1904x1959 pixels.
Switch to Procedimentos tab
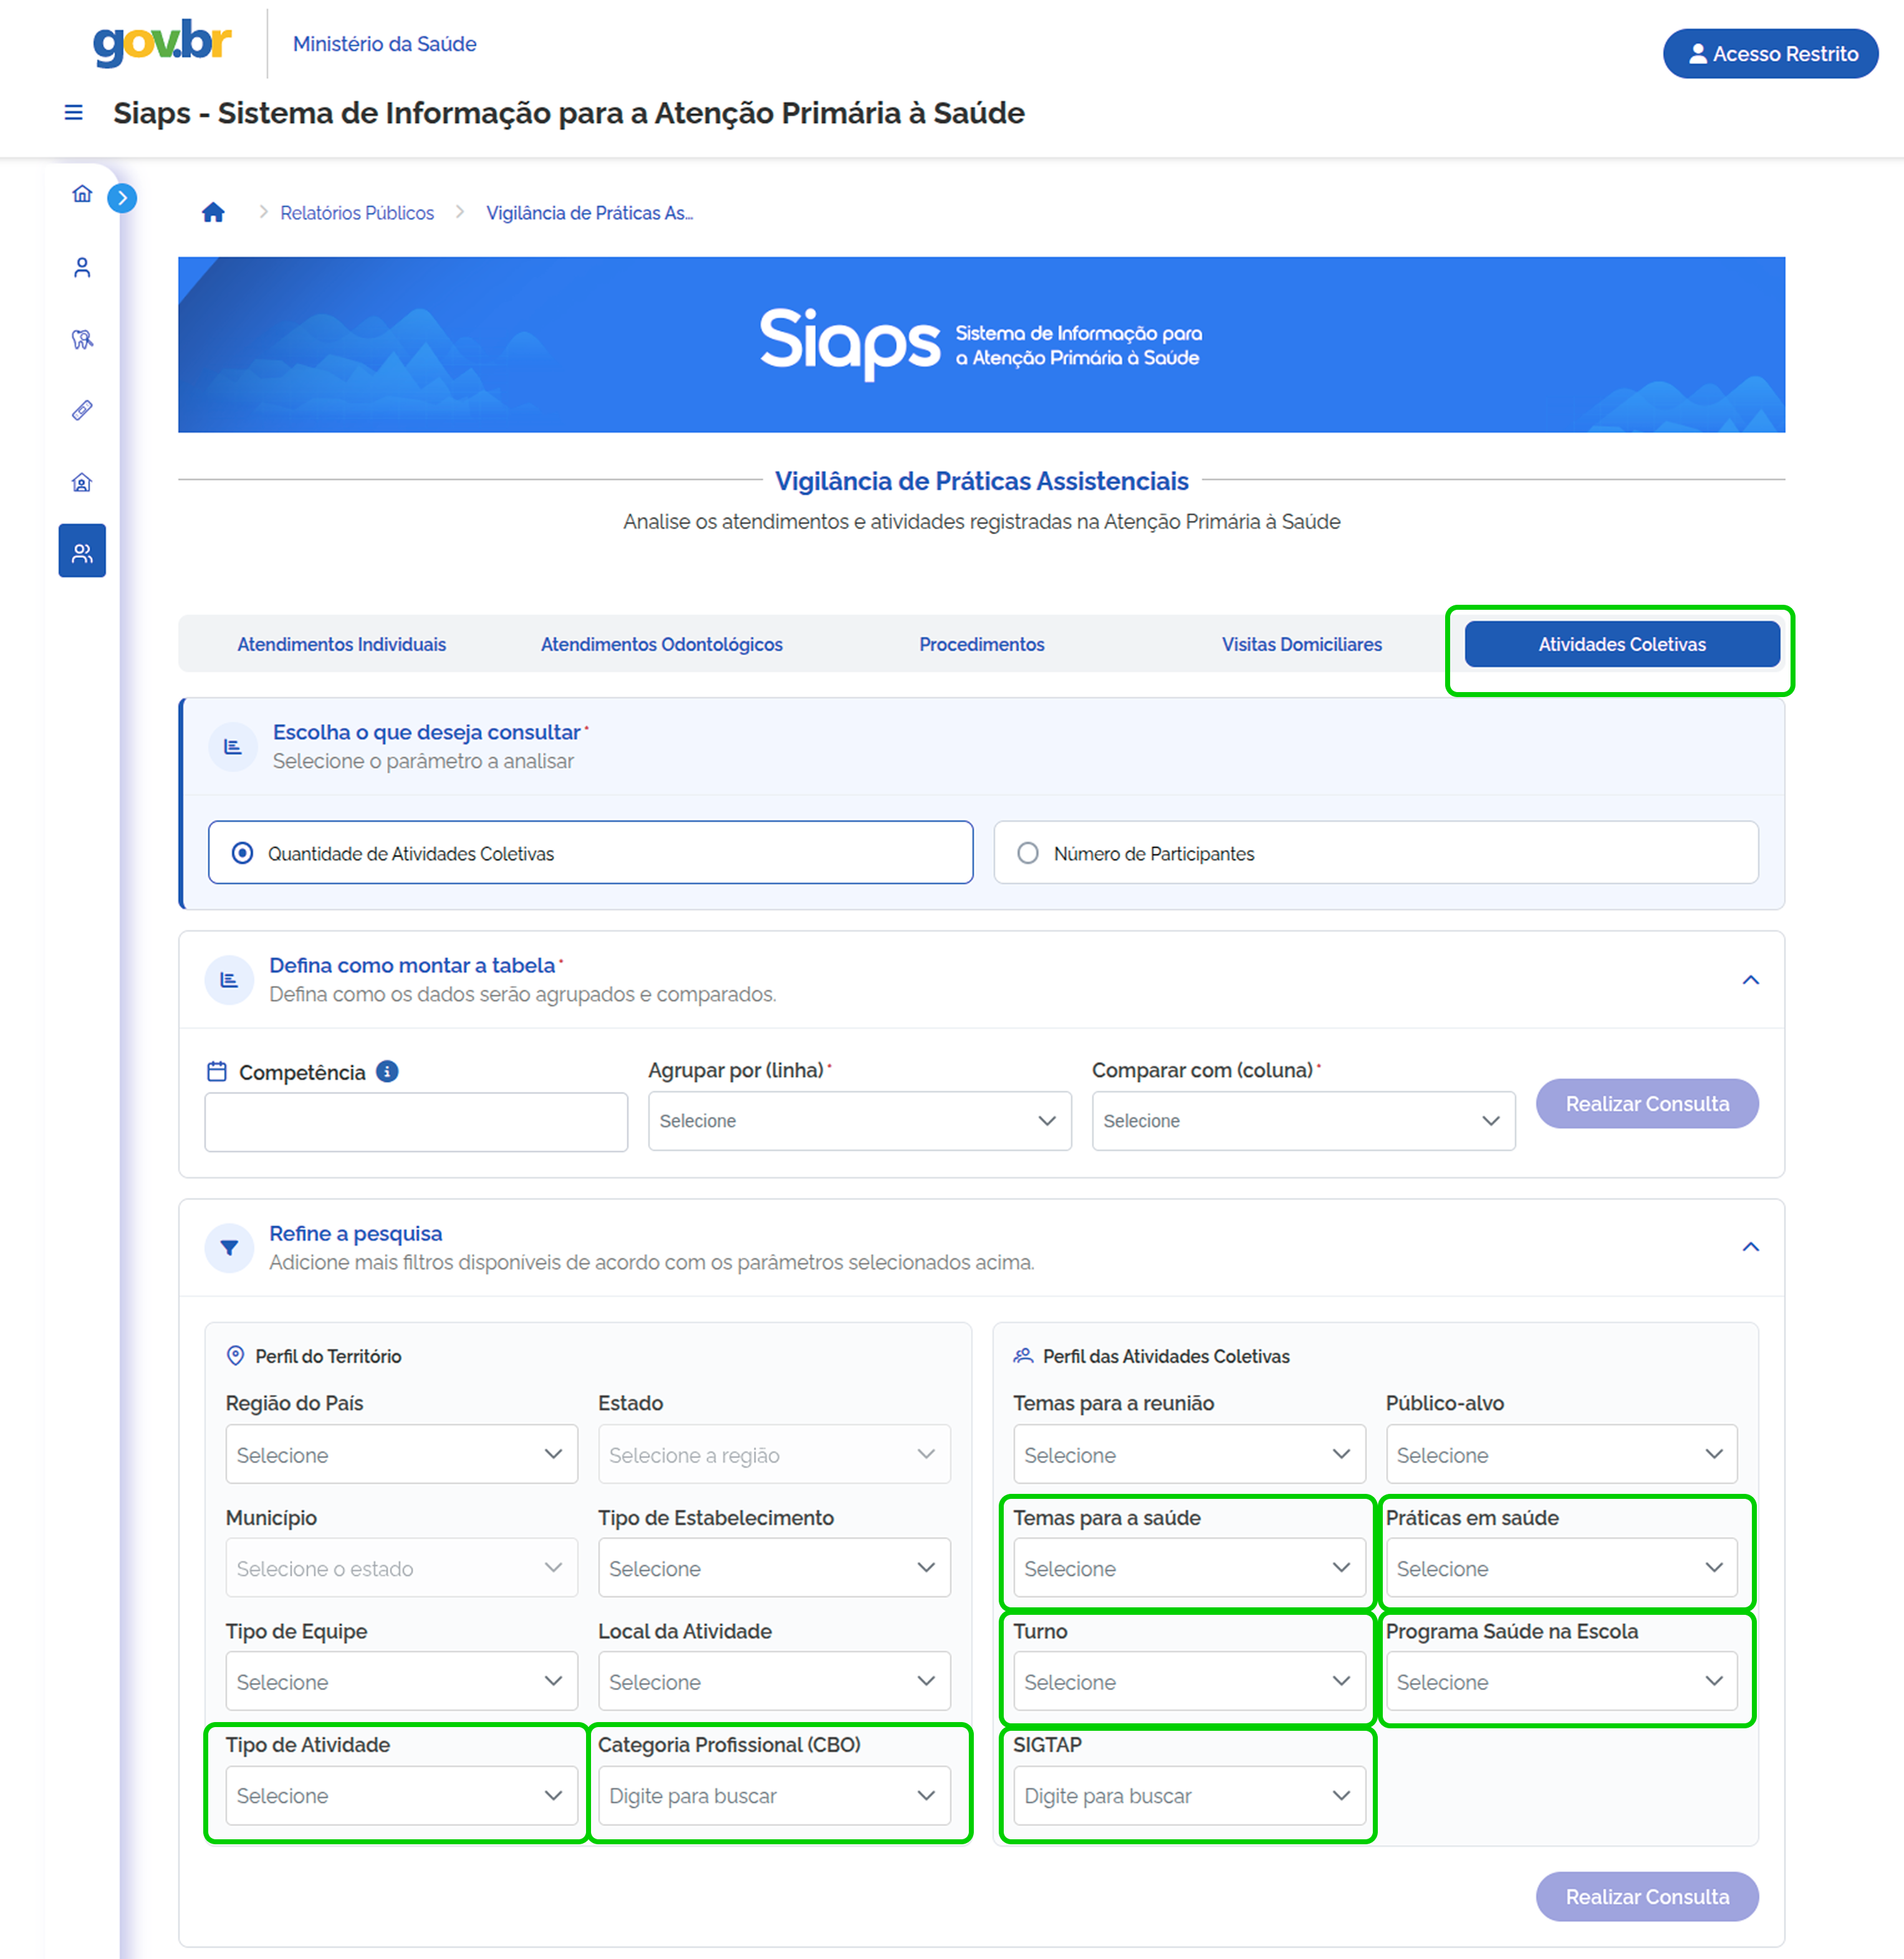pos(981,644)
